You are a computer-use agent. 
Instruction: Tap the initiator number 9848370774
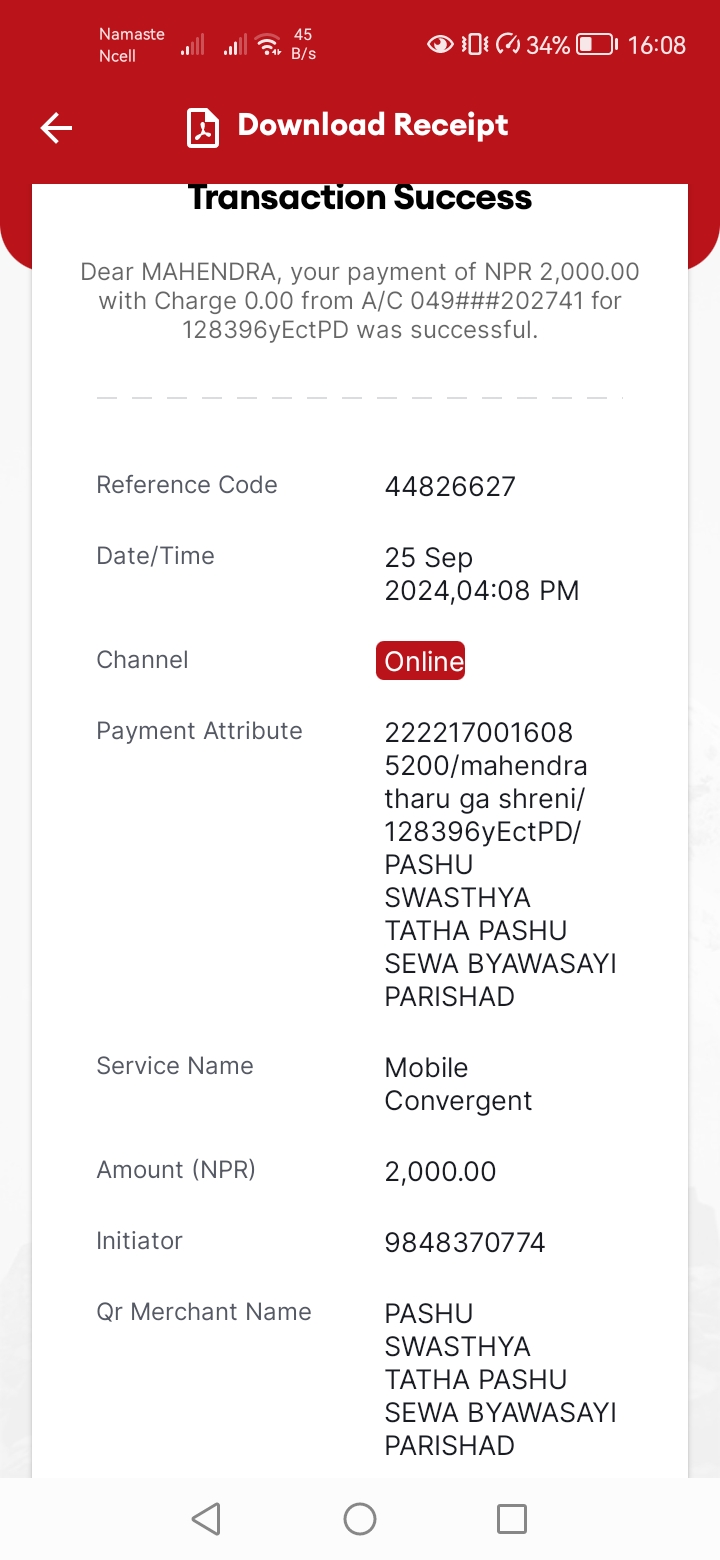[465, 1243]
